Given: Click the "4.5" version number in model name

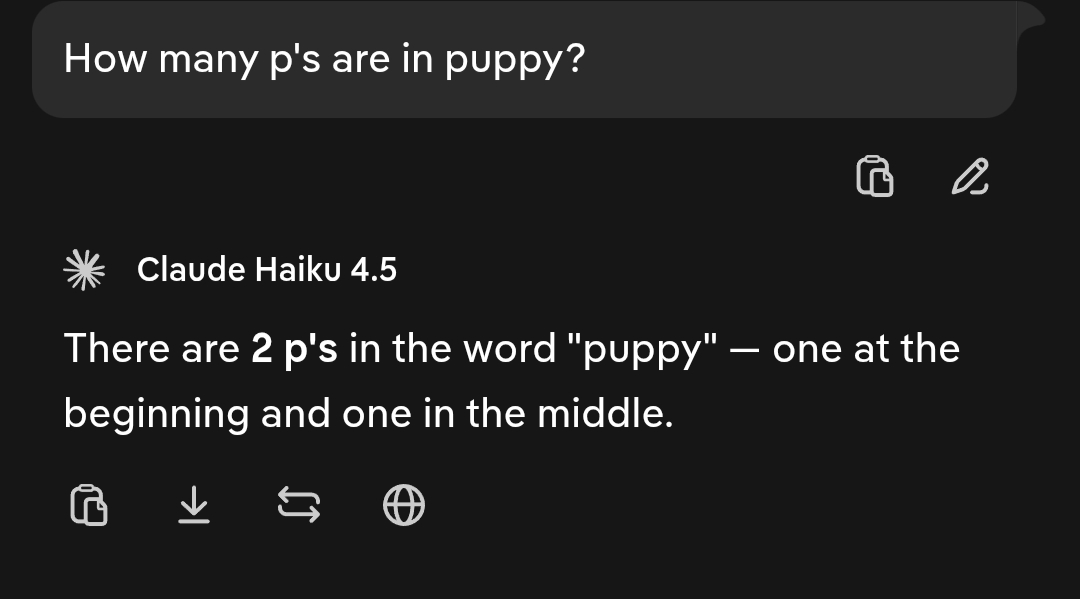Looking at the screenshot, I should pyautogui.click(x=373, y=270).
